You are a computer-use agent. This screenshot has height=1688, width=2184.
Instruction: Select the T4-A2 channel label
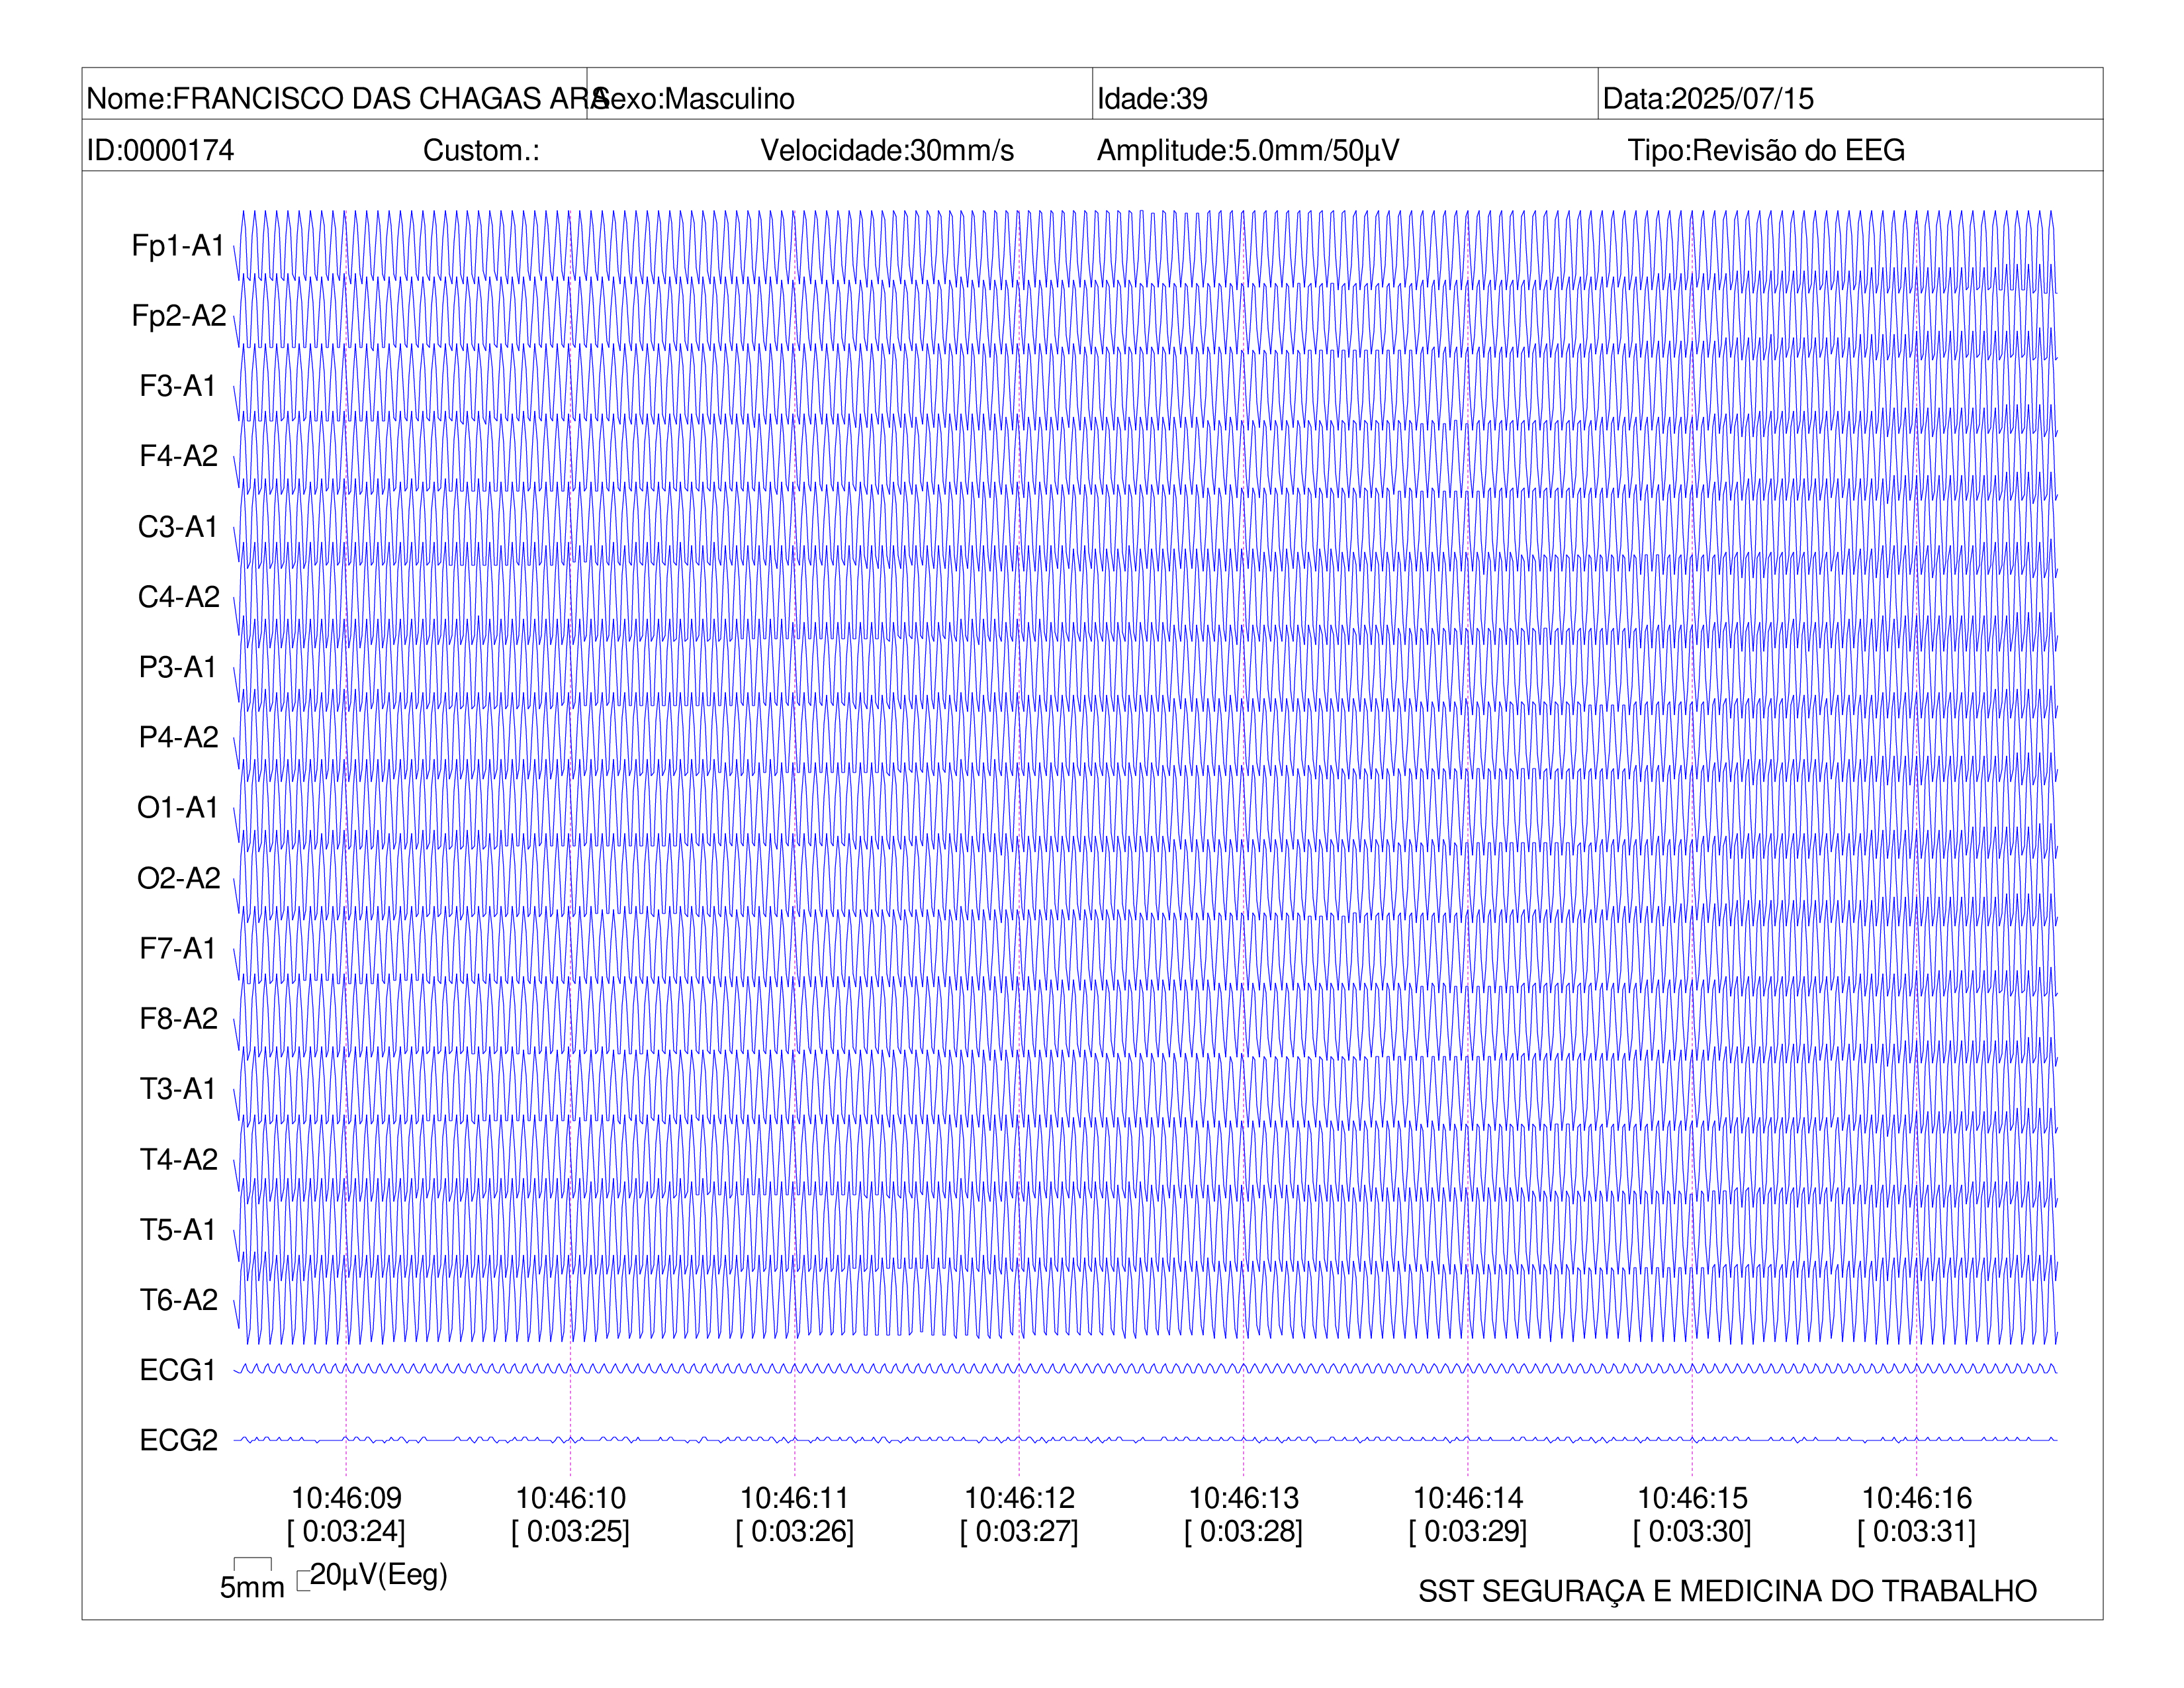[179, 1159]
